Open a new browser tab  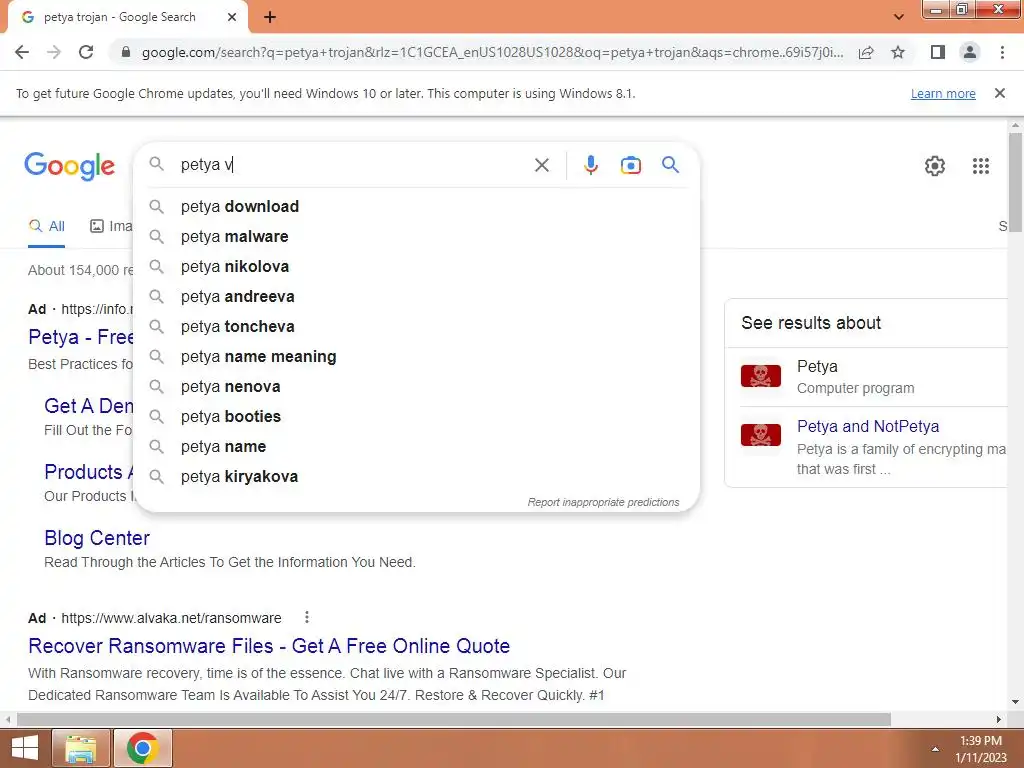270,18
